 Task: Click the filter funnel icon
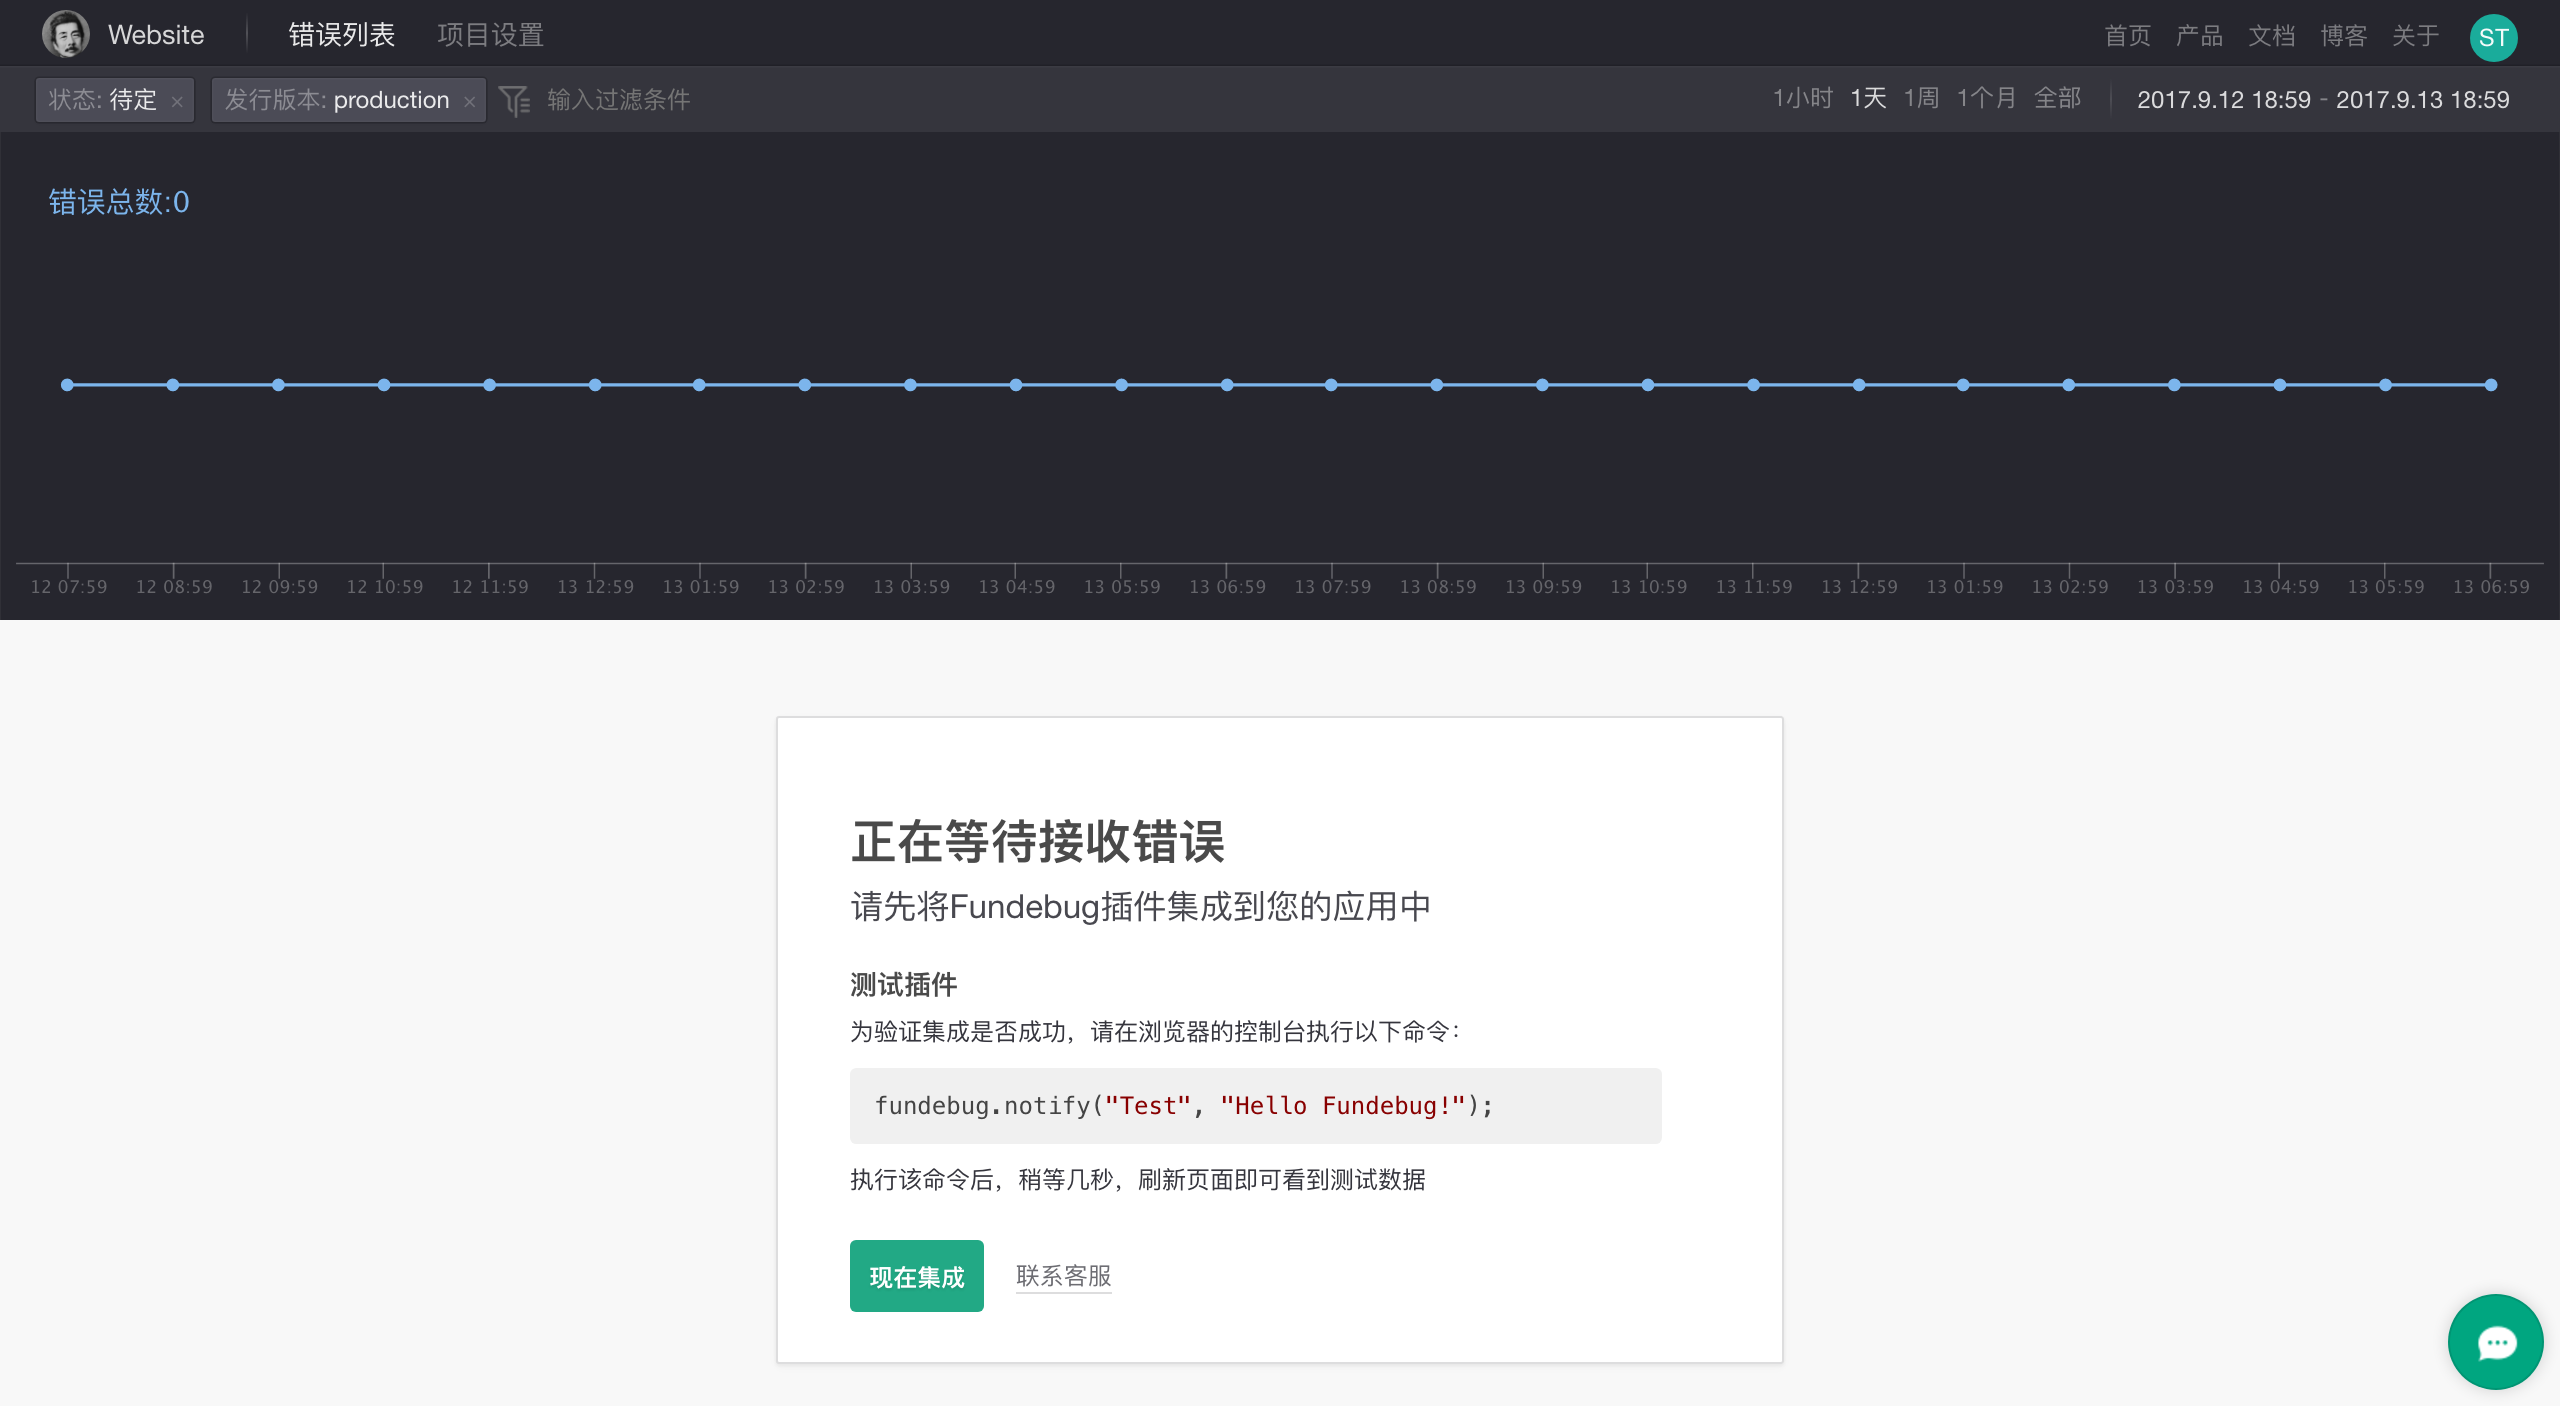[514, 100]
